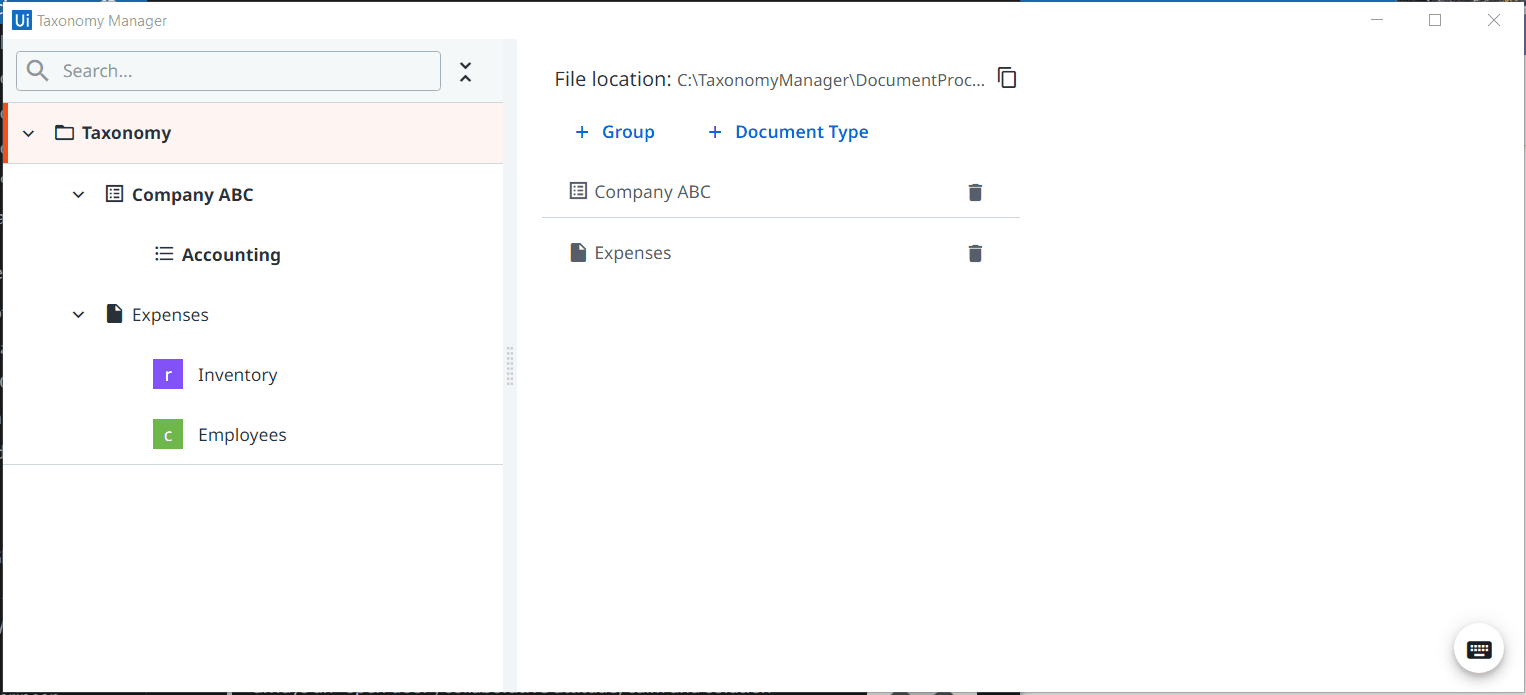Click the panel splitter handle
This screenshot has height=695, width=1526.
pos(510,366)
